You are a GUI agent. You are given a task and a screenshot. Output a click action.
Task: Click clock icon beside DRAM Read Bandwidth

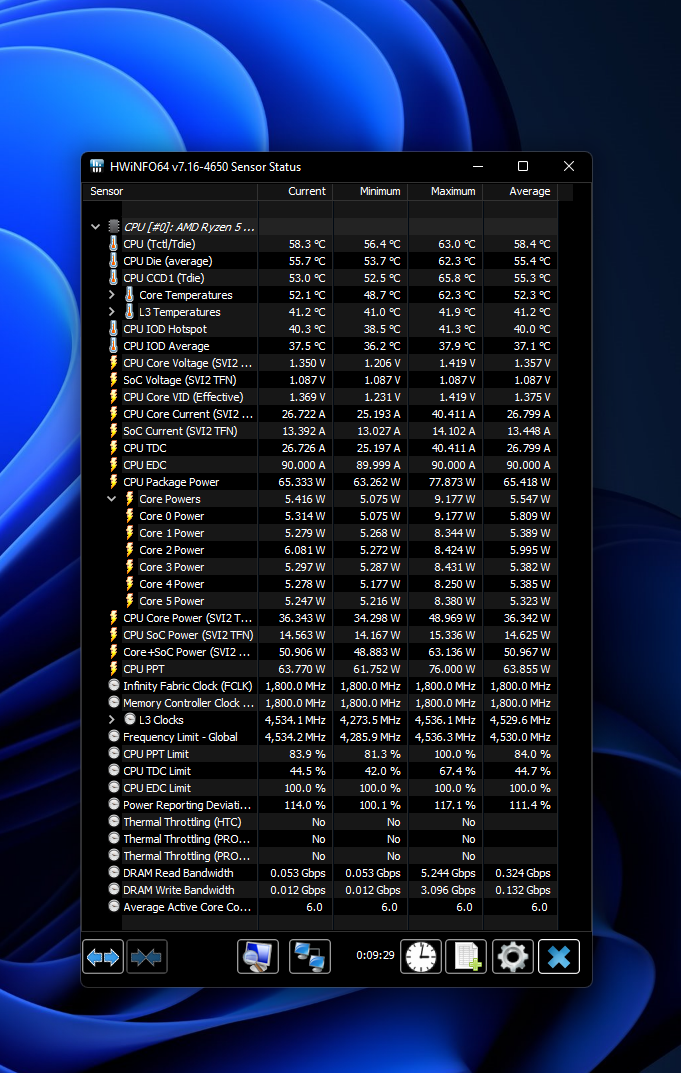114,872
